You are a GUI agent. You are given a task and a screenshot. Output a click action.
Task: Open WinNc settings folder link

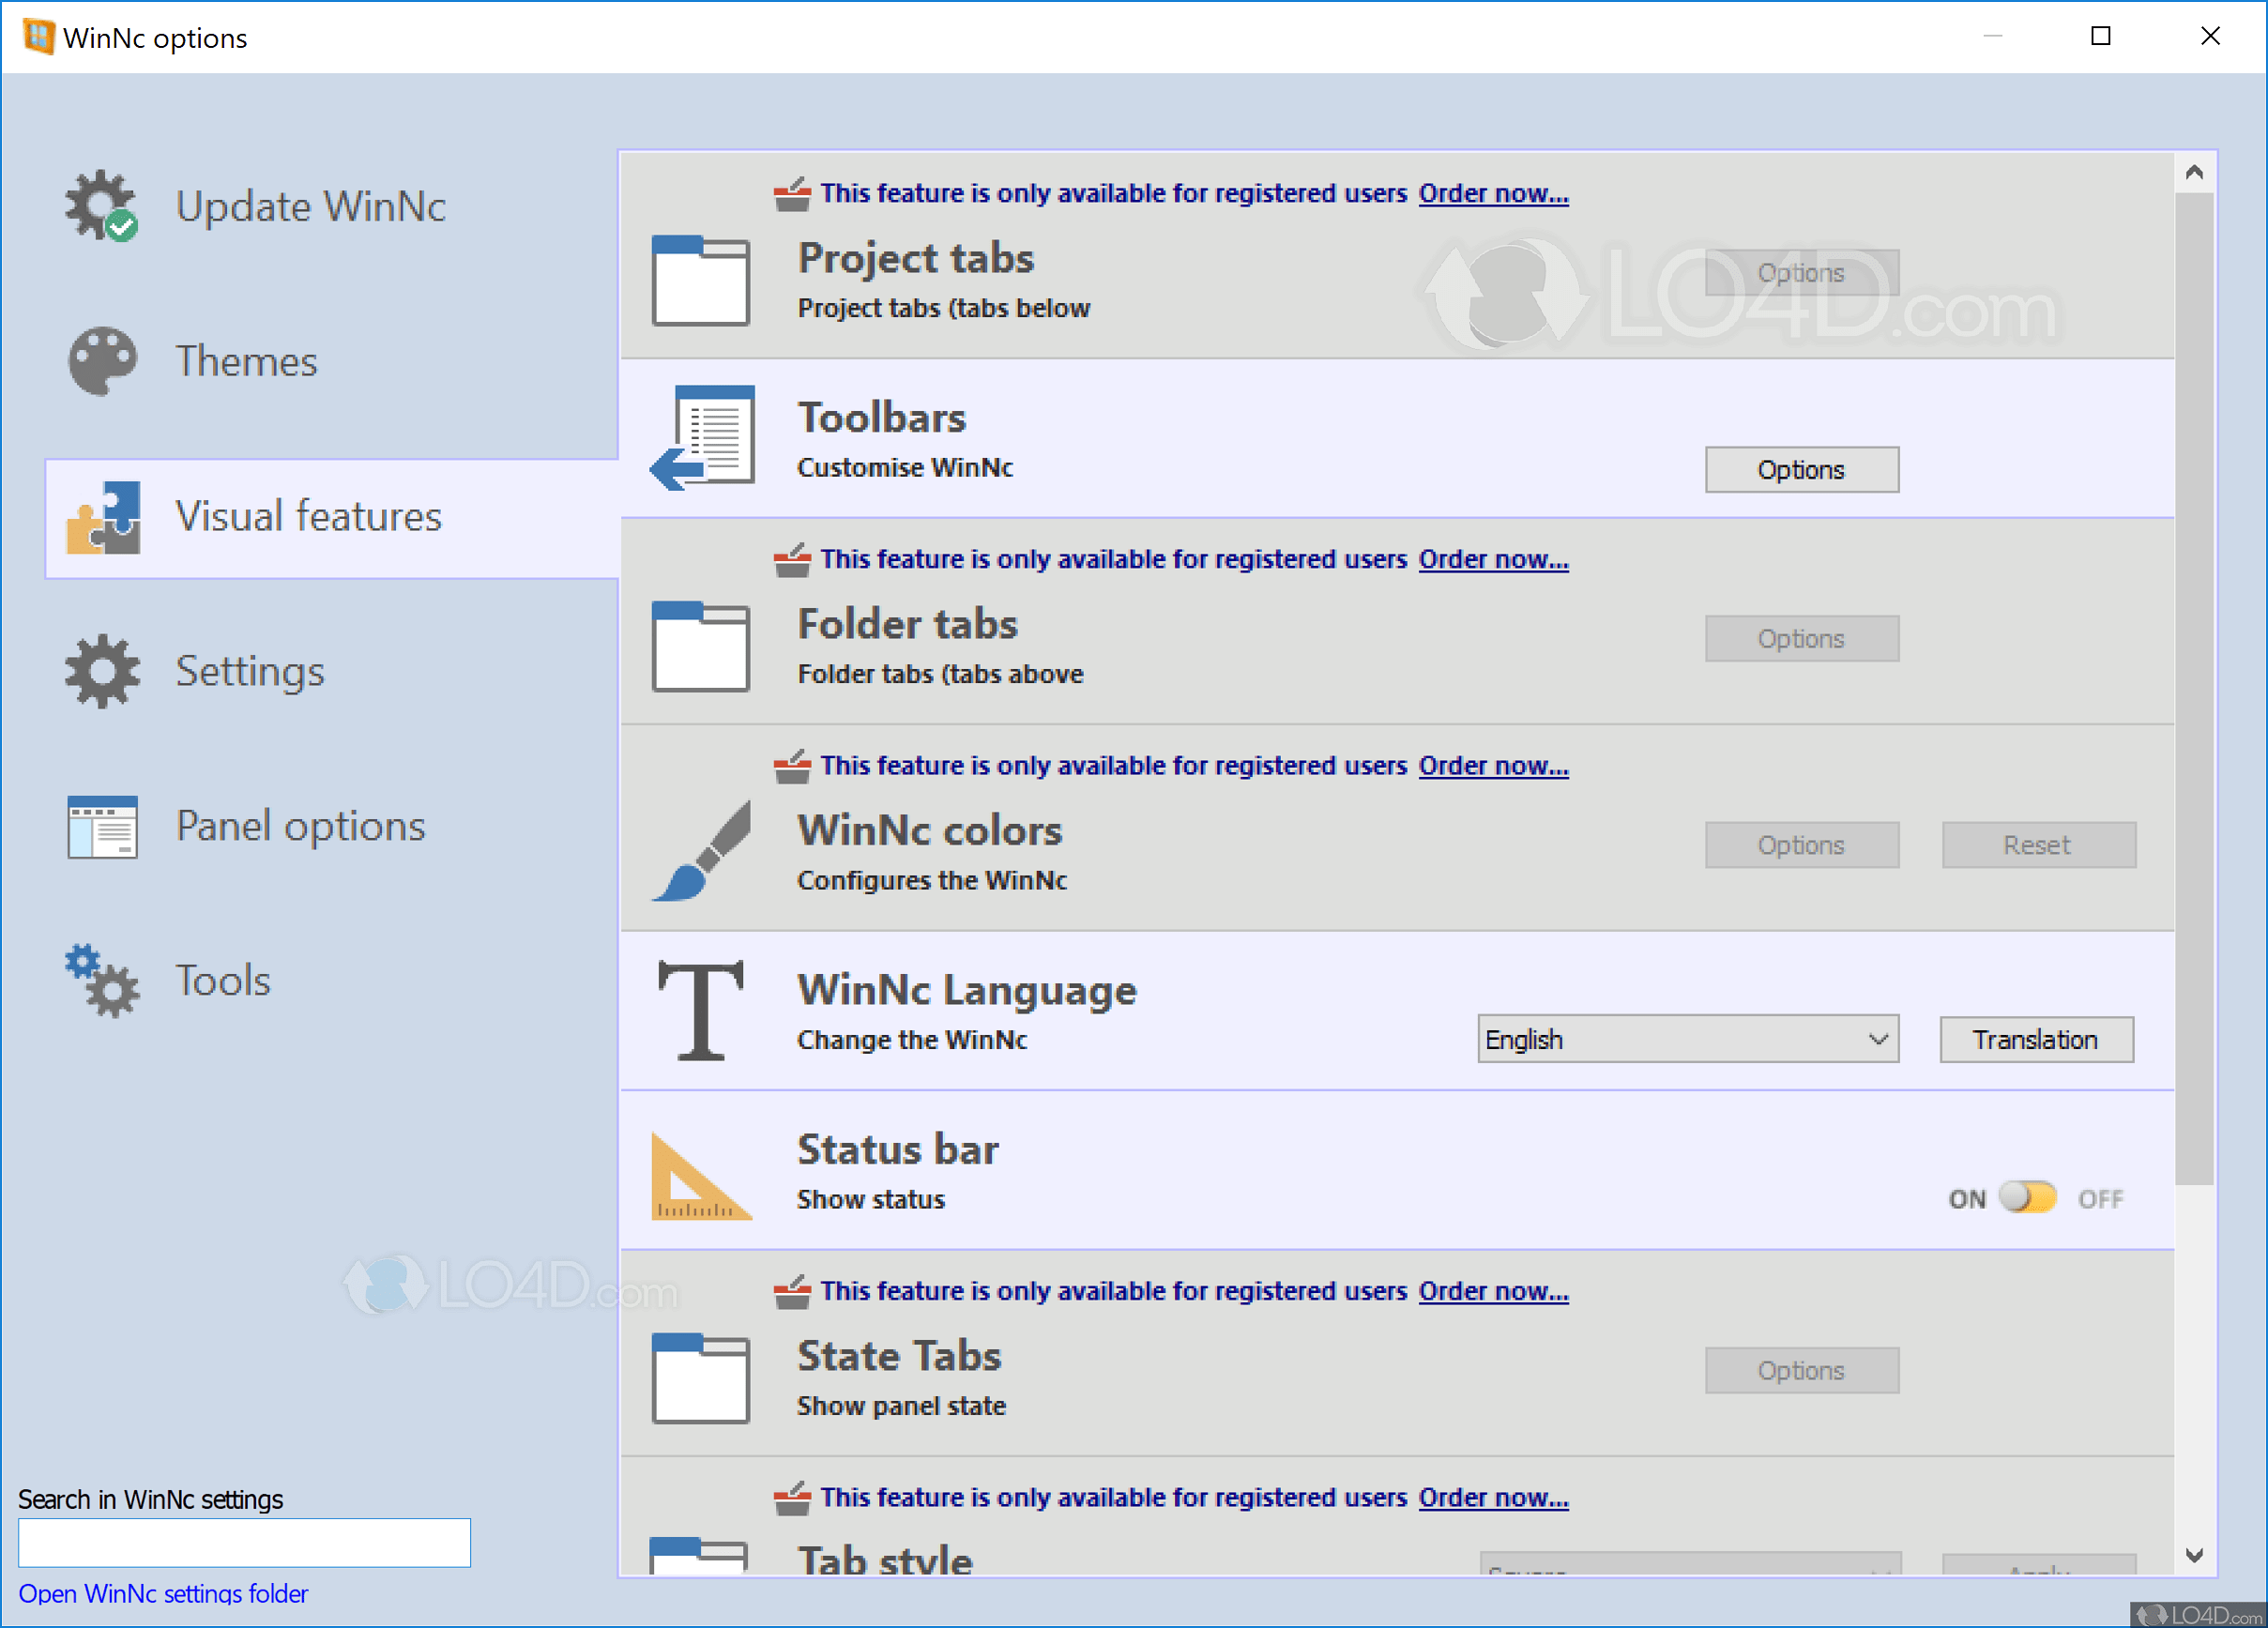point(163,1593)
